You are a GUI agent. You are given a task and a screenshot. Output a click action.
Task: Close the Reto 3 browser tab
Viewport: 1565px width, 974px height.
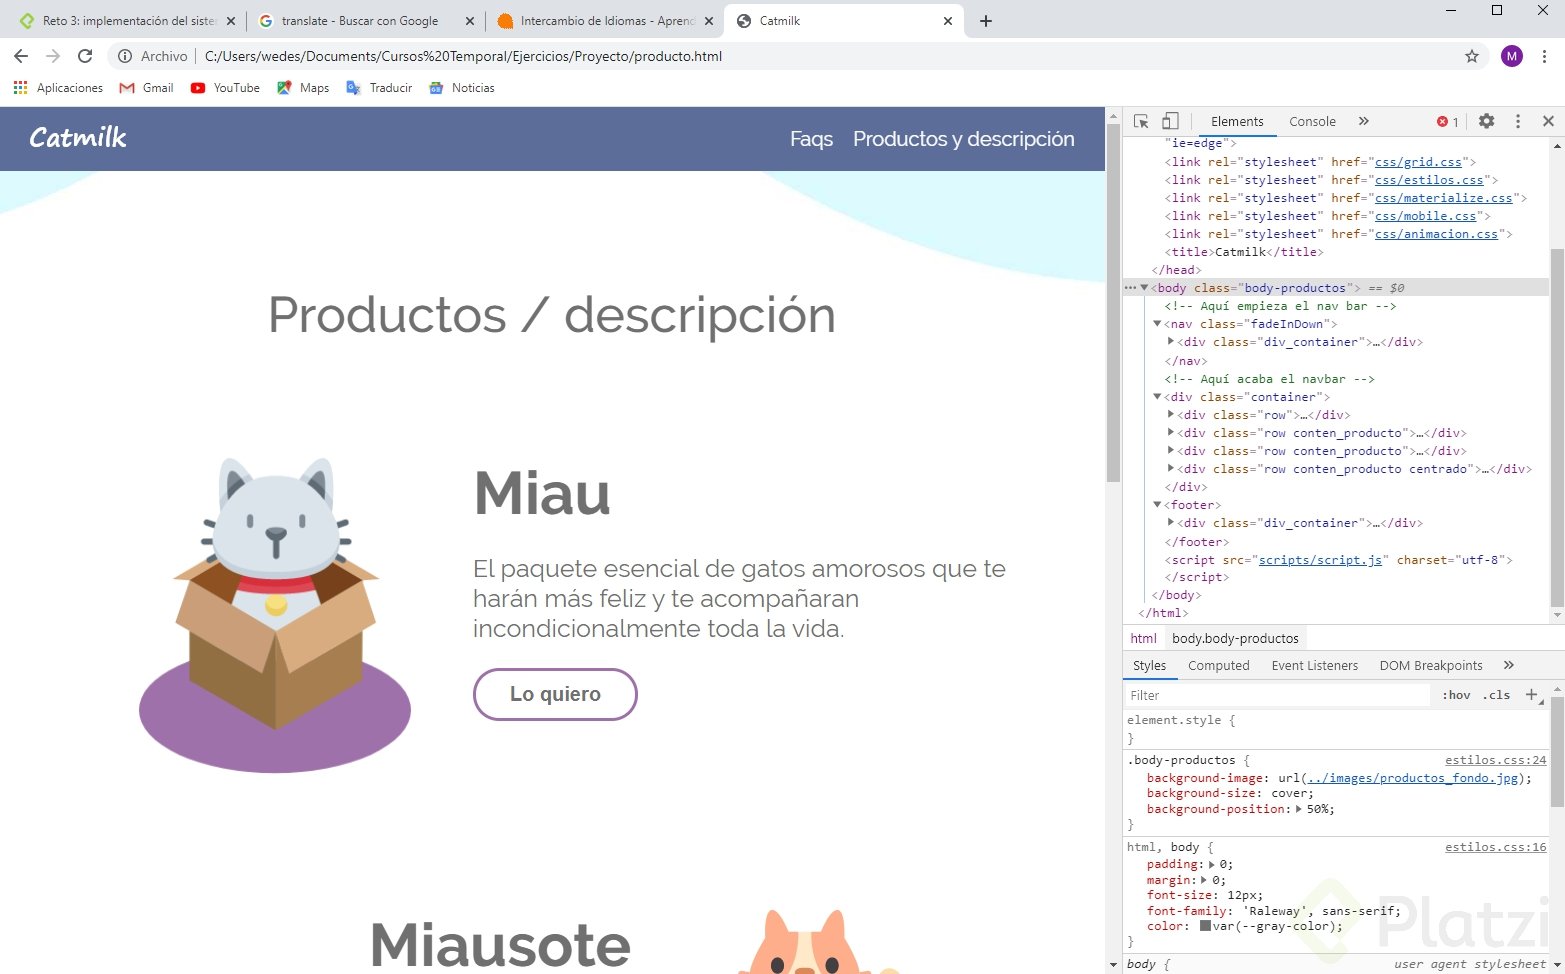(231, 21)
